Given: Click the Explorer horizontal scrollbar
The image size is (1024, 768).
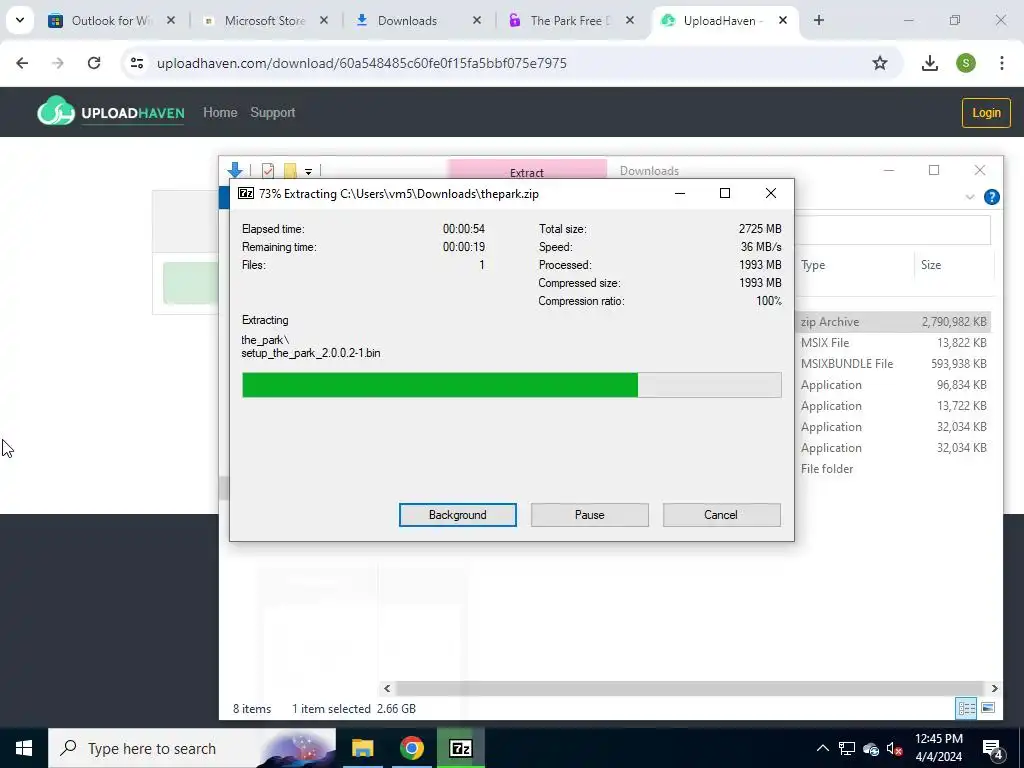Looking at the screenshot, I should pos(689,688).
